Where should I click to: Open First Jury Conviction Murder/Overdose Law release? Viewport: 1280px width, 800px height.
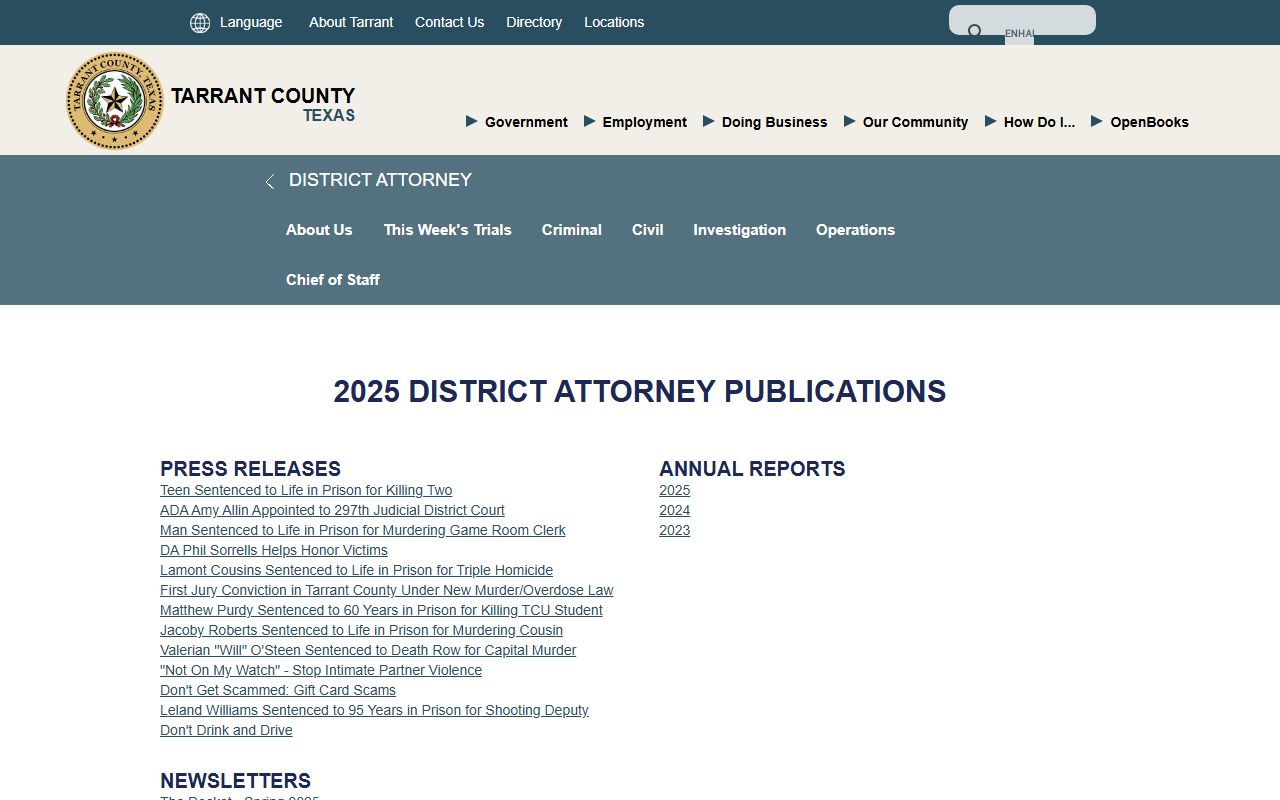tap(387, 590)
